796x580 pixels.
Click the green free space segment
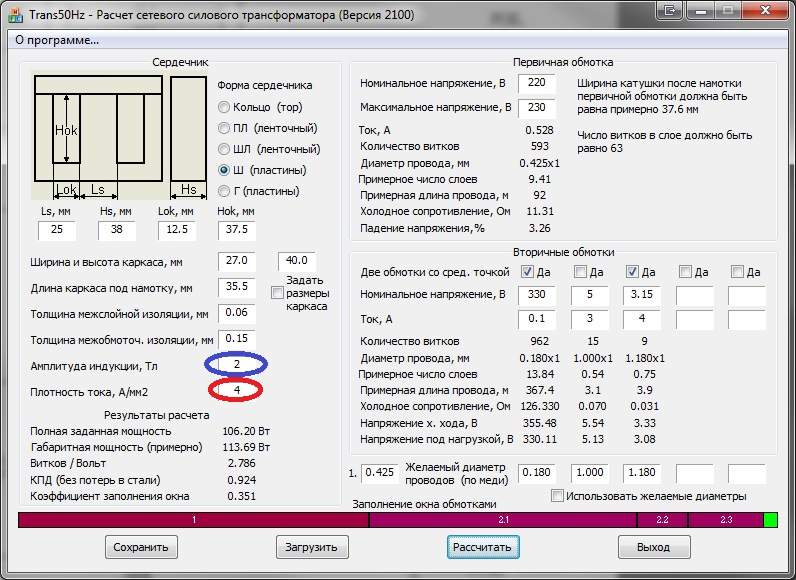tap(770, 520)
